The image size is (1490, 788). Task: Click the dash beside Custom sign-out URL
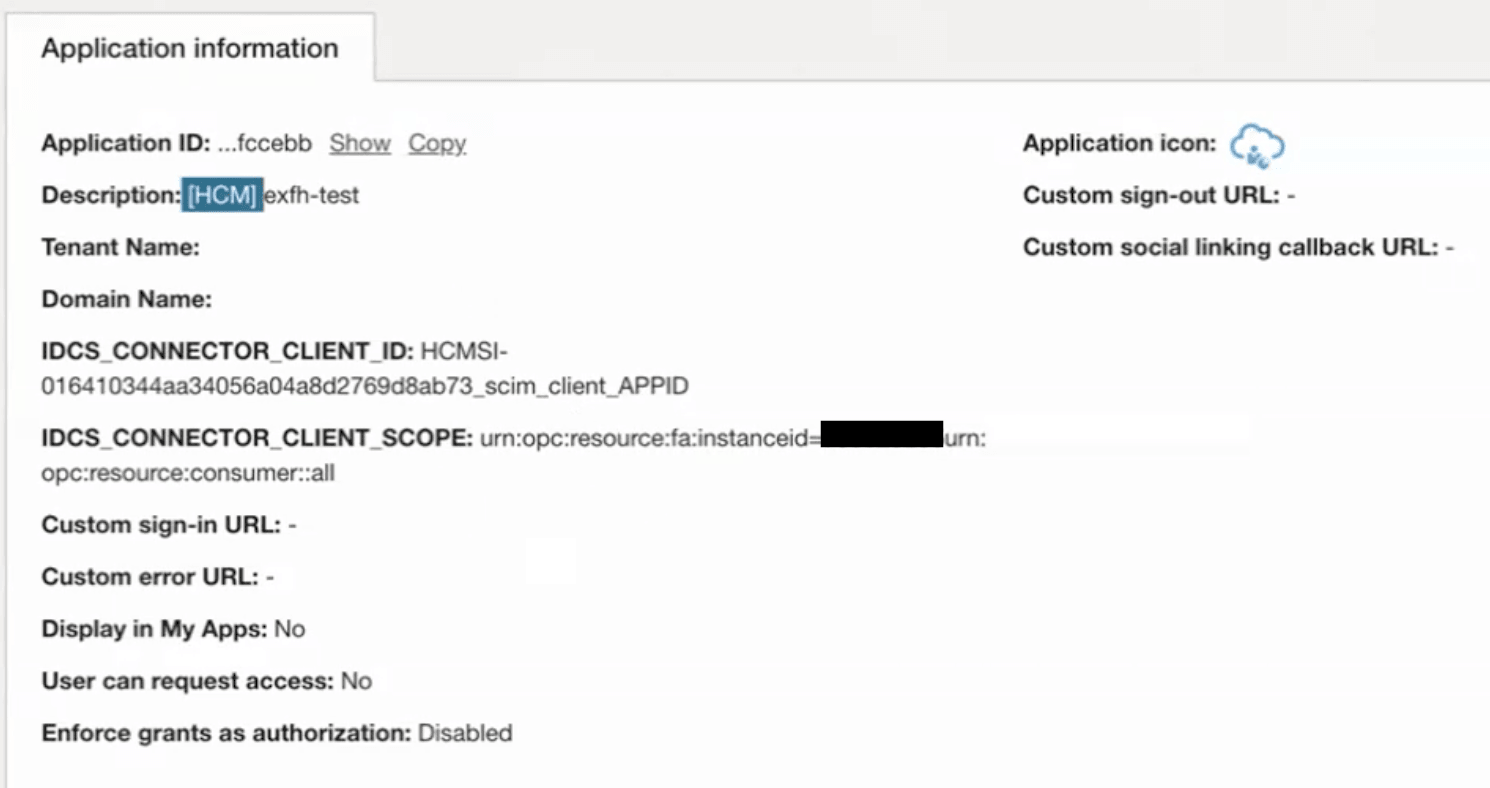[x=1290, y=196]
